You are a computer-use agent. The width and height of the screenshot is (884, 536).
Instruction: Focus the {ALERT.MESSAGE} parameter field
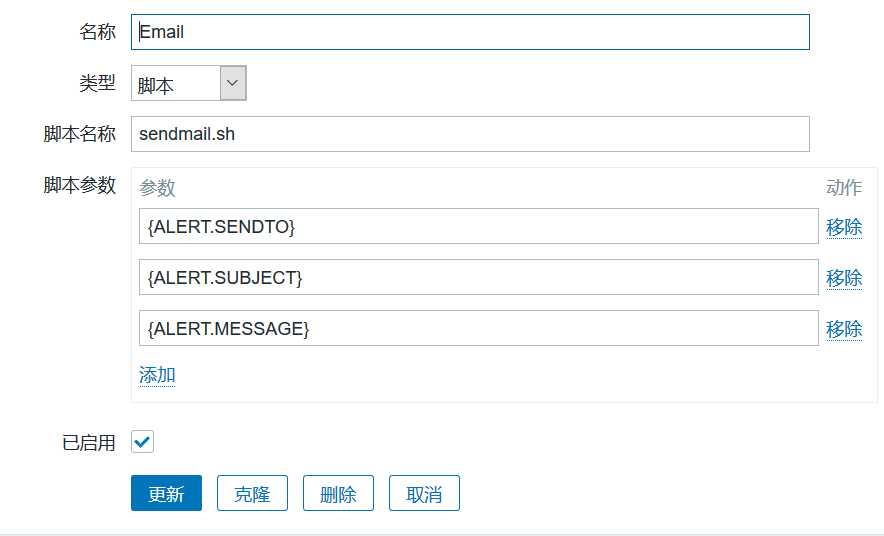[x=478, y=329]
